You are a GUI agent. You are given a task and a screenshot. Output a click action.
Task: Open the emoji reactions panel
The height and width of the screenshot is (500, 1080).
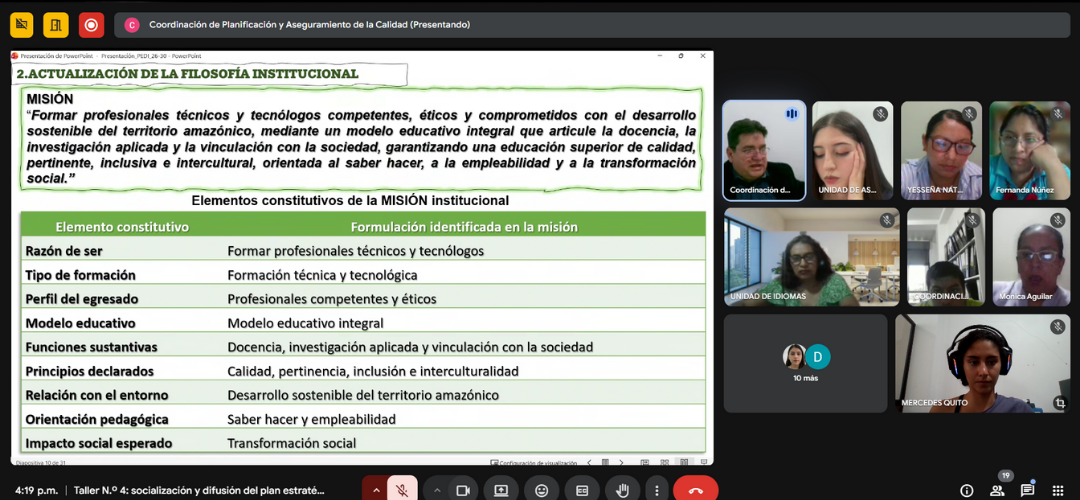[541, 490]
